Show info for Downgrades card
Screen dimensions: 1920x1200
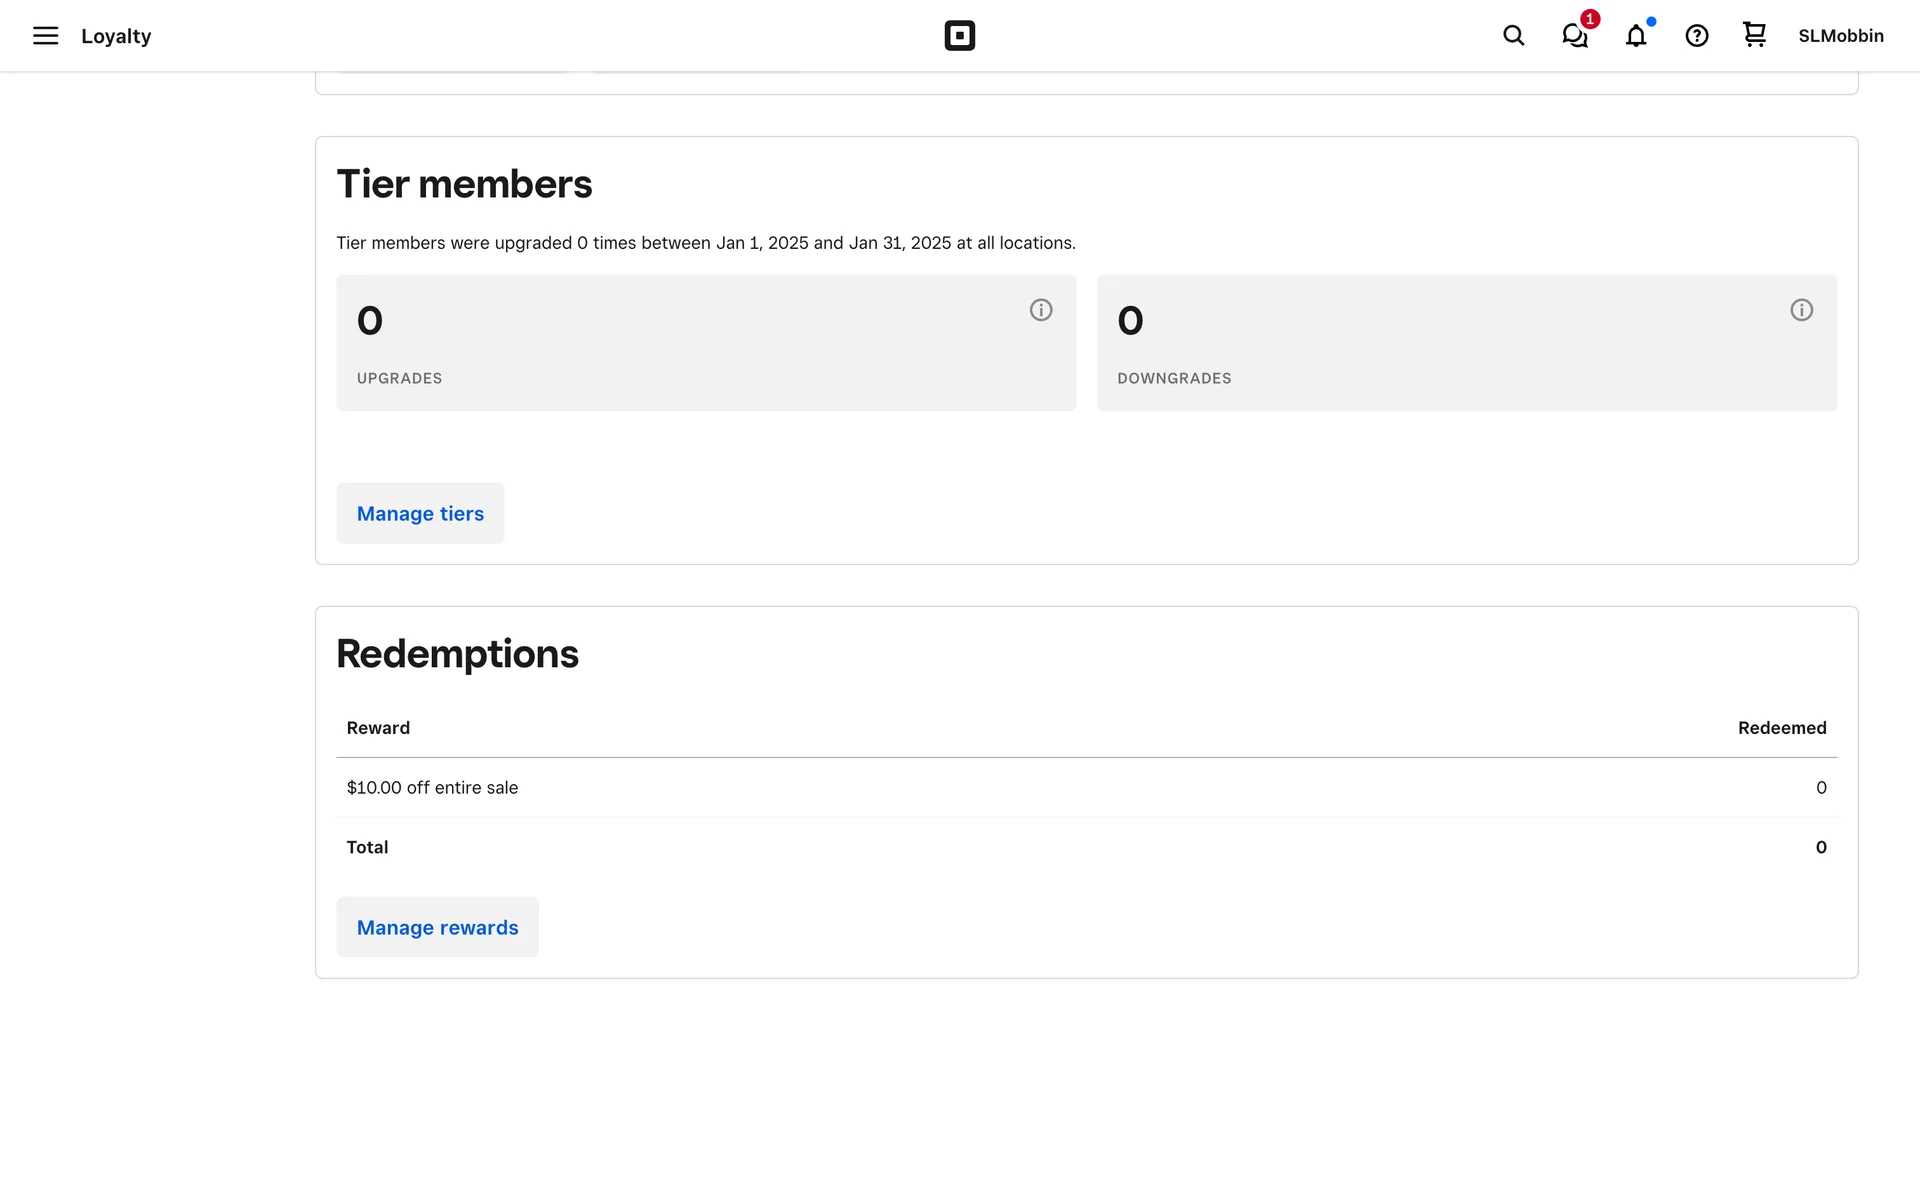(x=1801, y=310)
